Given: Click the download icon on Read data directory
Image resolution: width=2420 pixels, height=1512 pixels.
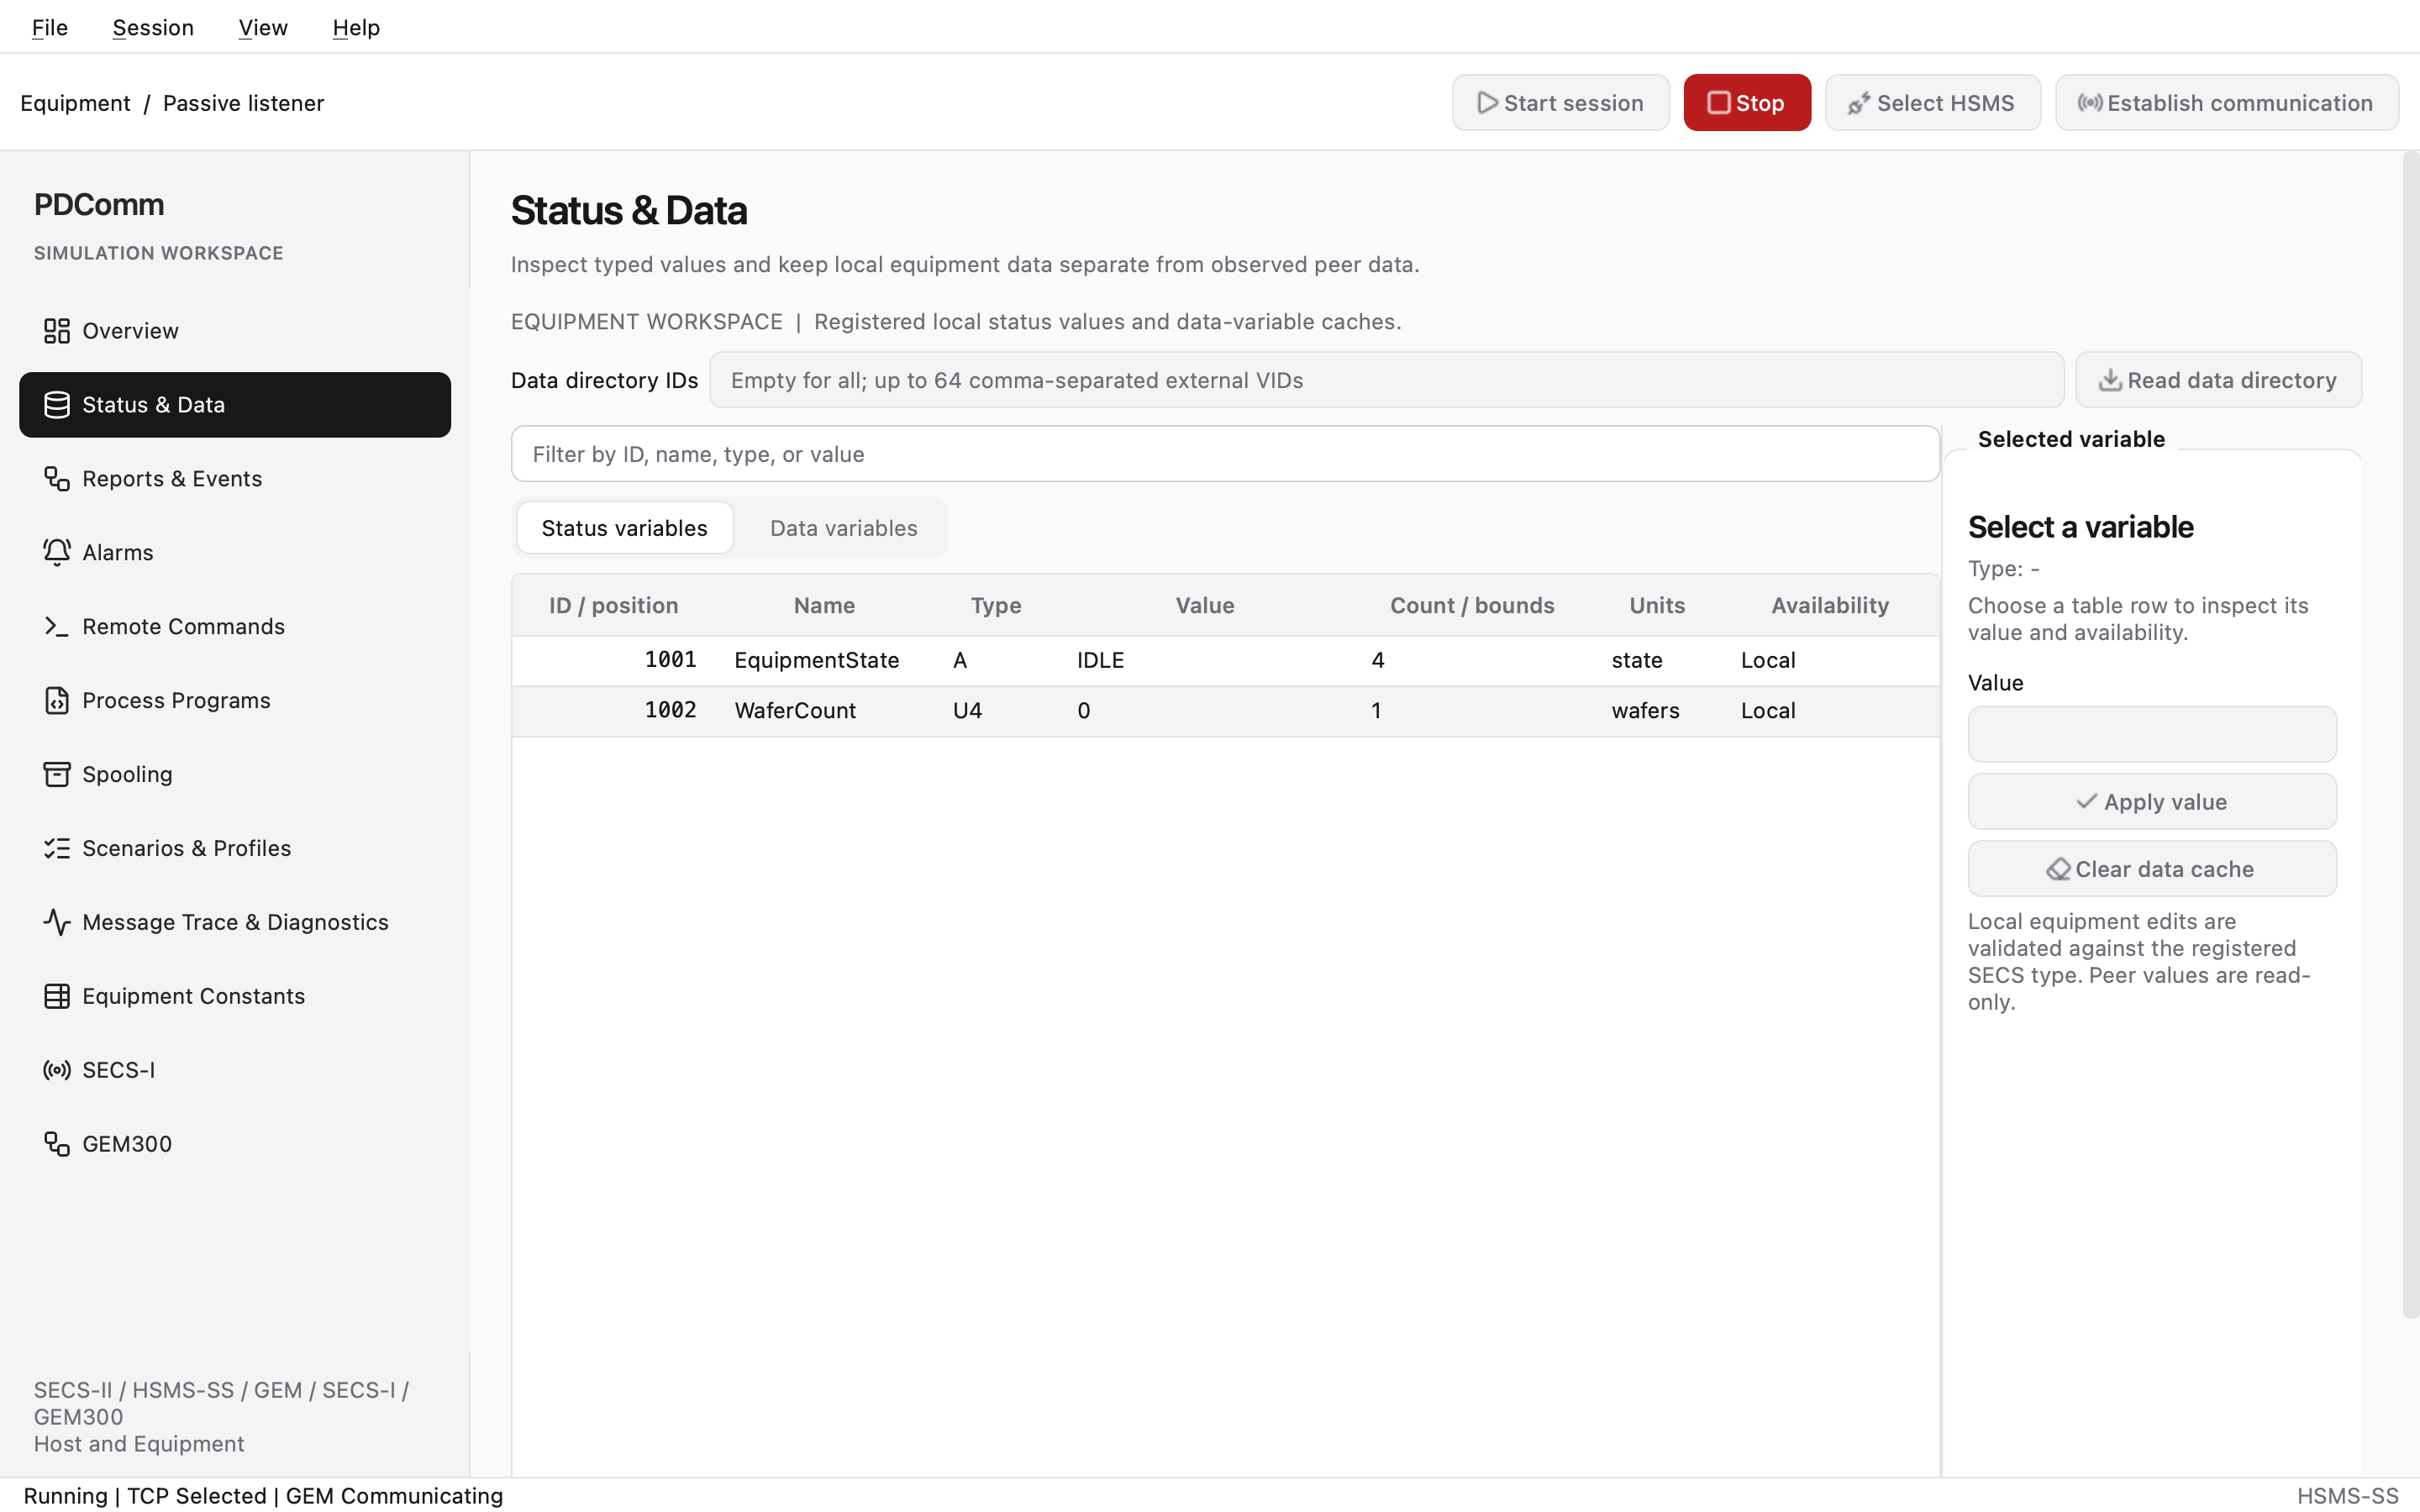Looking at the screenshot, I should tap(2110, 380).
